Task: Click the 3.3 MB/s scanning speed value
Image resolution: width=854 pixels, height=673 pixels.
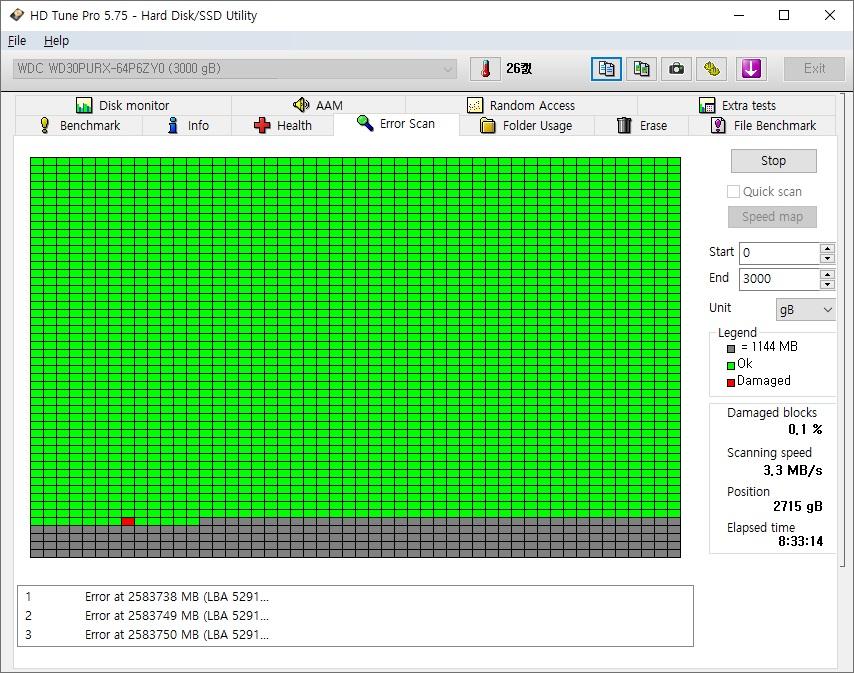Action: click(792, 470)
